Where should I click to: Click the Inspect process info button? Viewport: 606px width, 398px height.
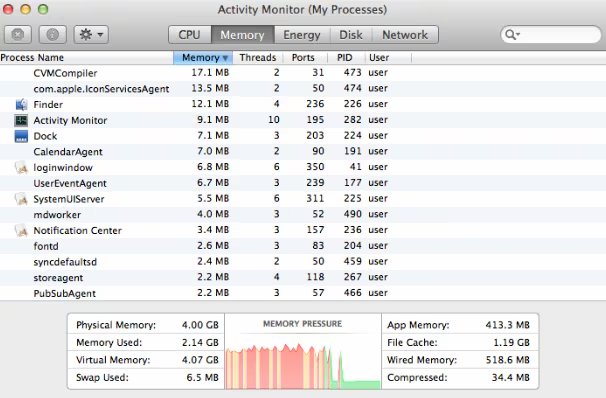tap(53, 35)
